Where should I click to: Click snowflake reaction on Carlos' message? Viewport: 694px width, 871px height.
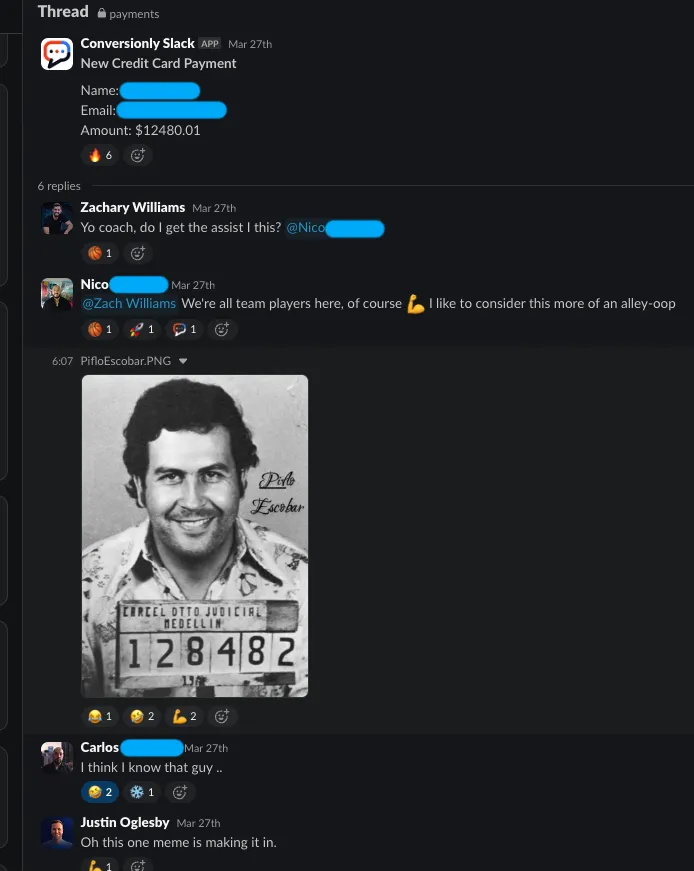(143, 792)
